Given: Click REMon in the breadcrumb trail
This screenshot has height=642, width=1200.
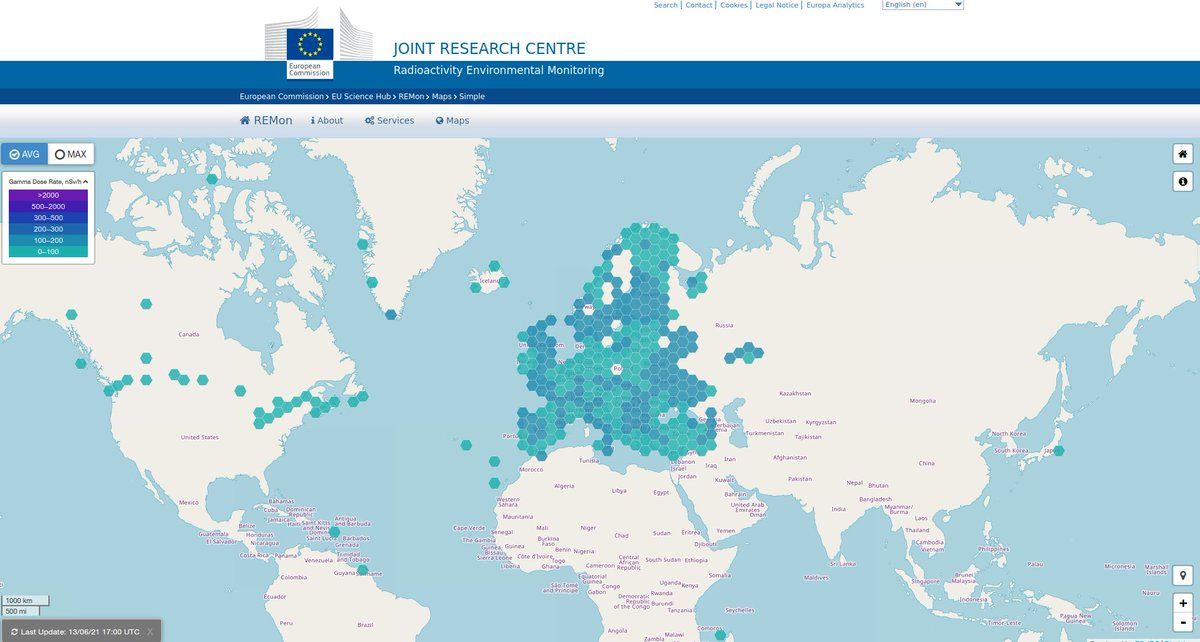Looking at the screenshot, I should coord(411,96).
